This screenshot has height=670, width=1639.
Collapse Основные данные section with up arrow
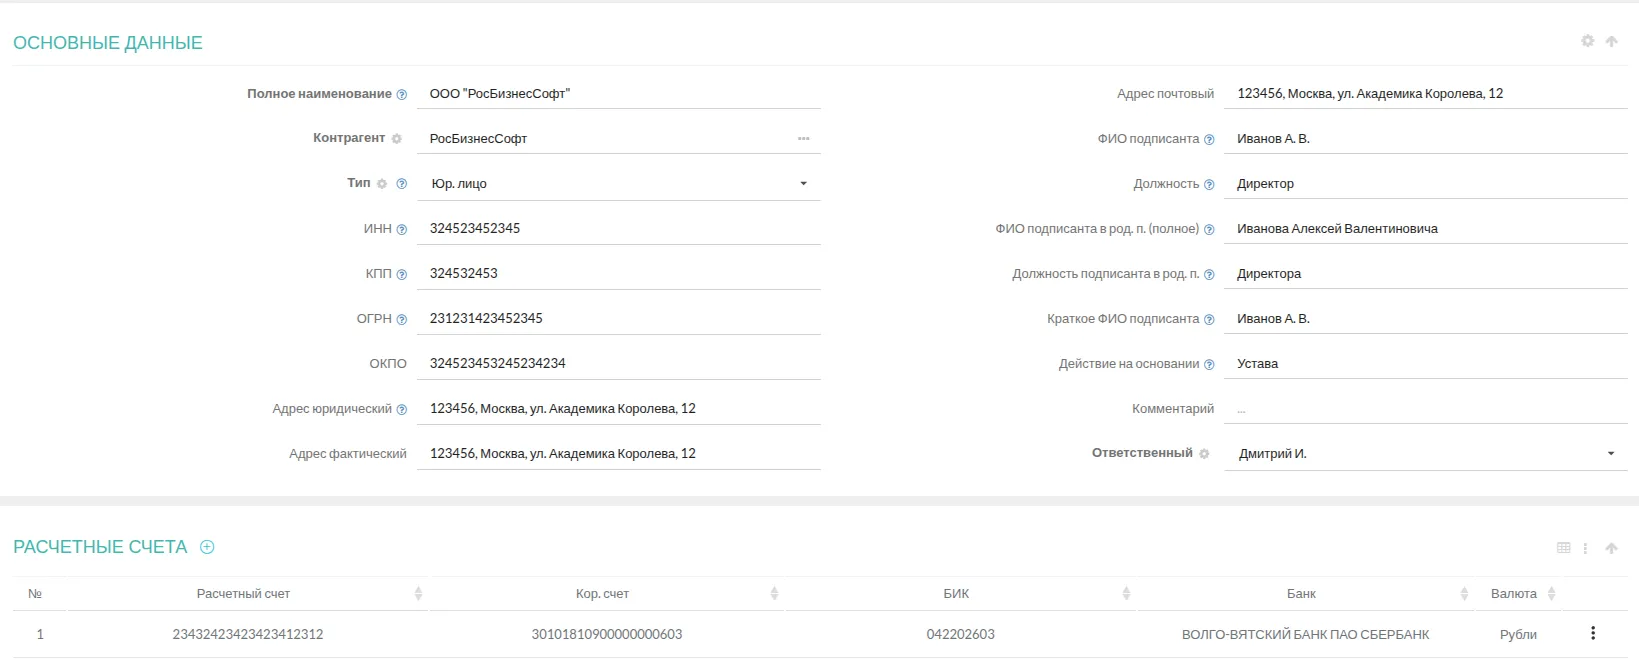(1611, 42)
